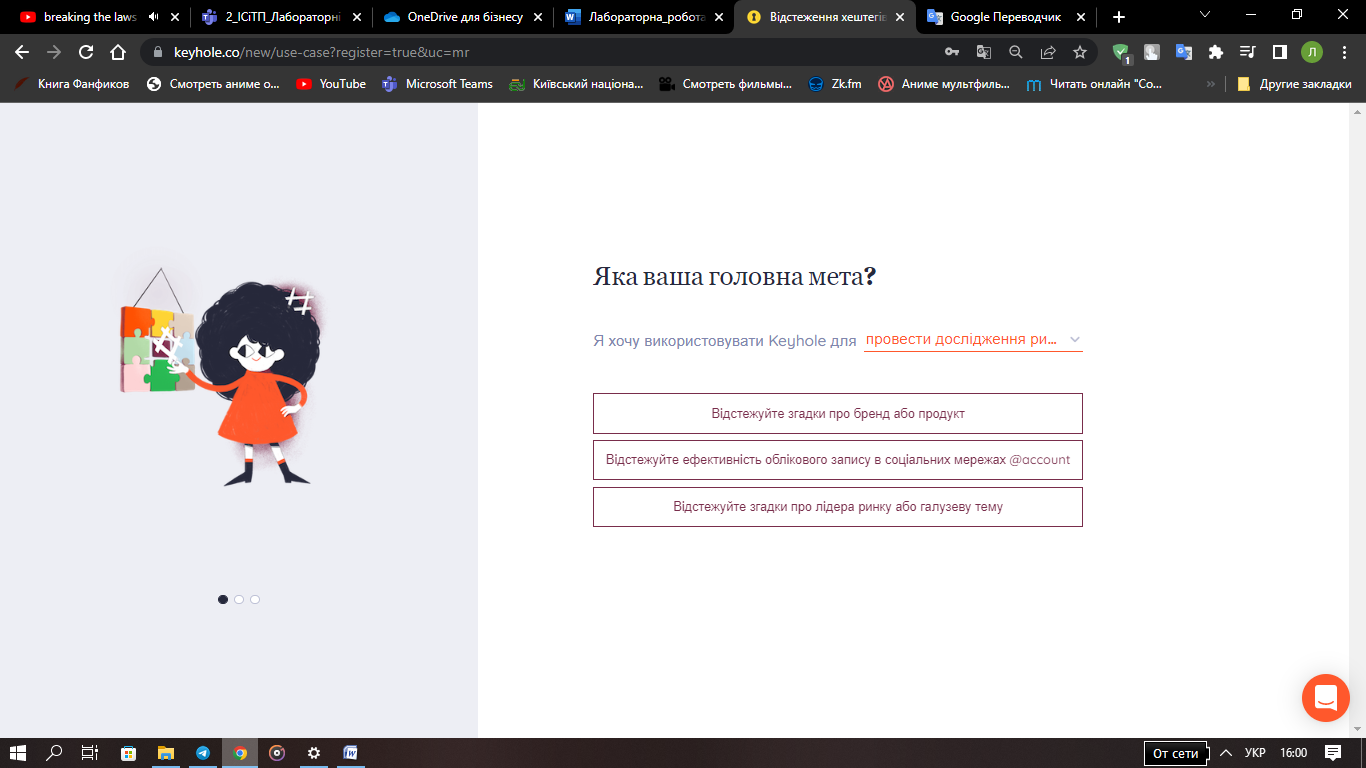Screen dimensions: 1366x768
Task: Open Microsoft Store from the taskbar
Action: pyautogui.click(x=128, y=753)
